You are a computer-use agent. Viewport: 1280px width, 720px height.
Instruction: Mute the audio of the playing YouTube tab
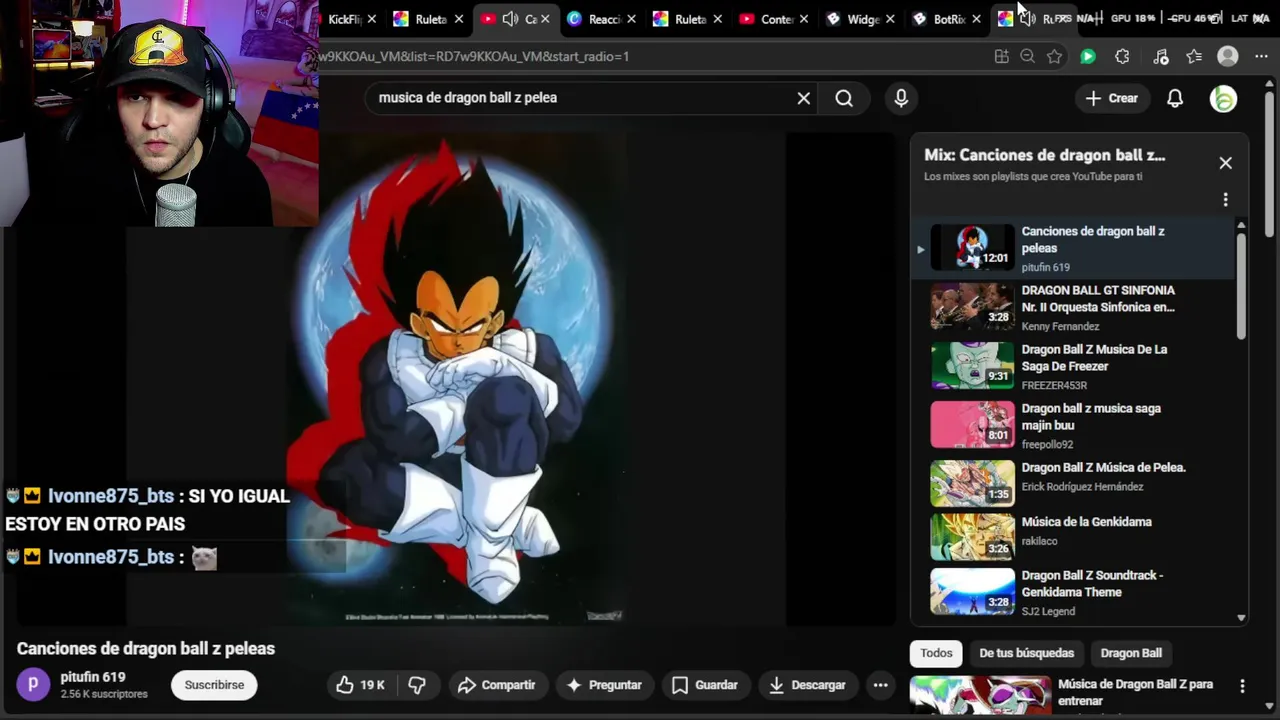pos(510,19)
